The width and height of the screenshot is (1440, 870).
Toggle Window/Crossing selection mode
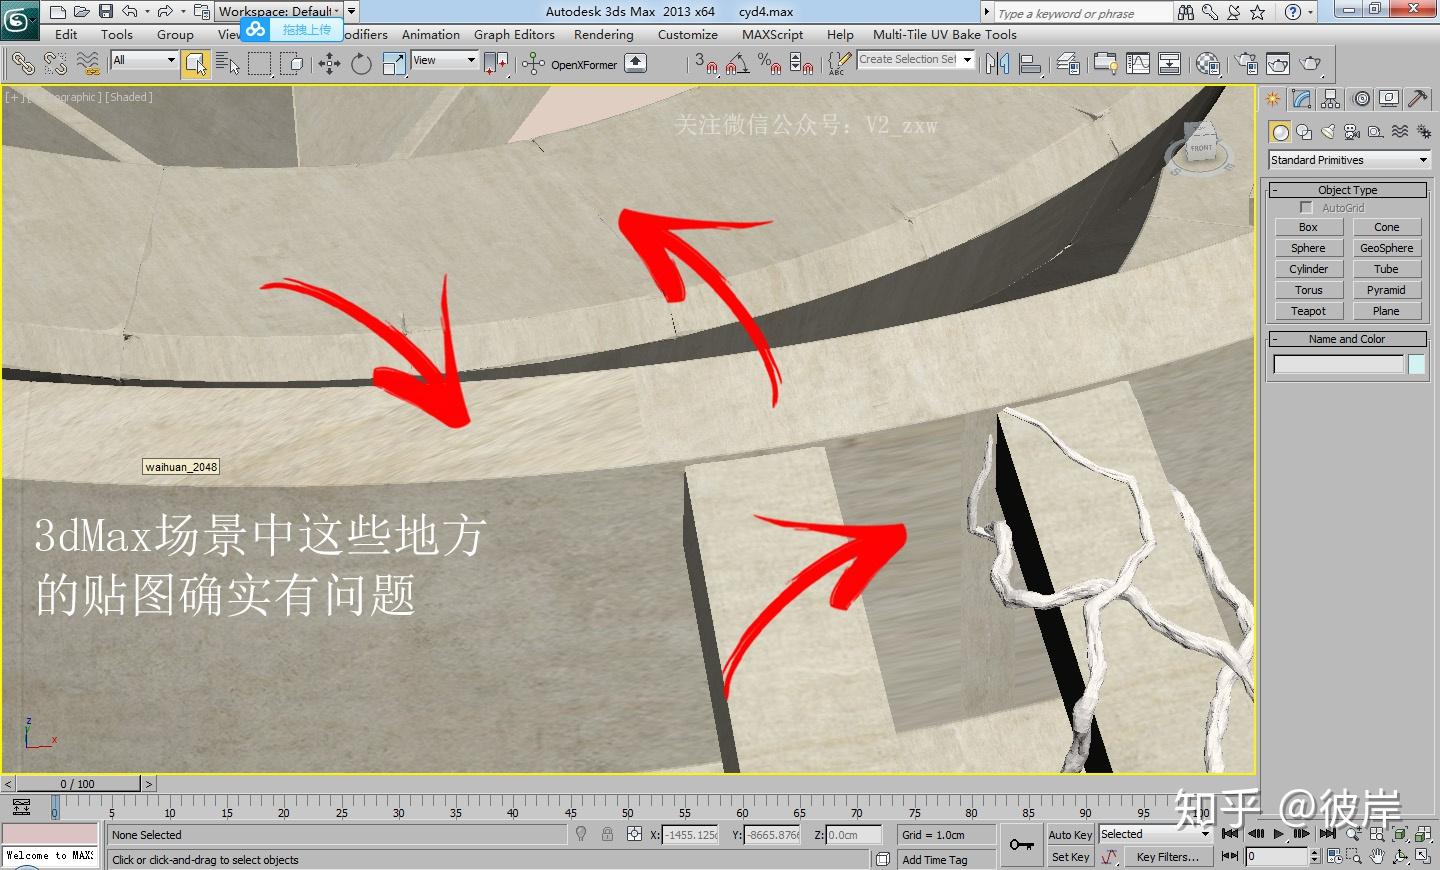pos(292,64)
